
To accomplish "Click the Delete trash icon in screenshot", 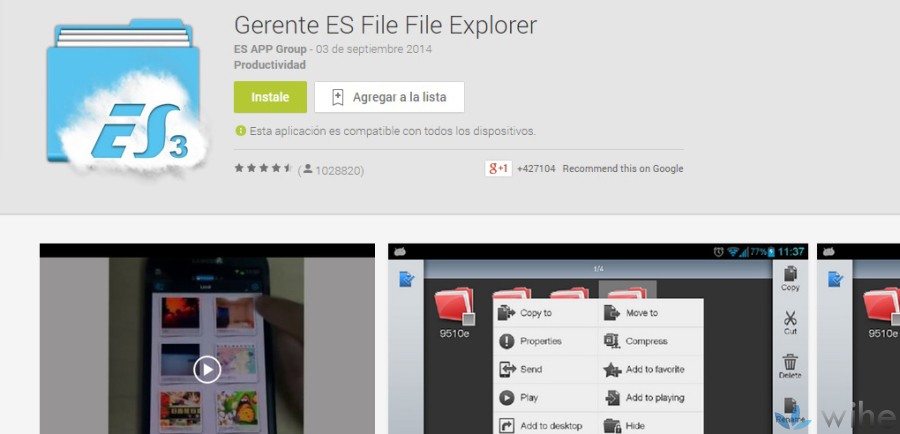I will tap(790, 362).
